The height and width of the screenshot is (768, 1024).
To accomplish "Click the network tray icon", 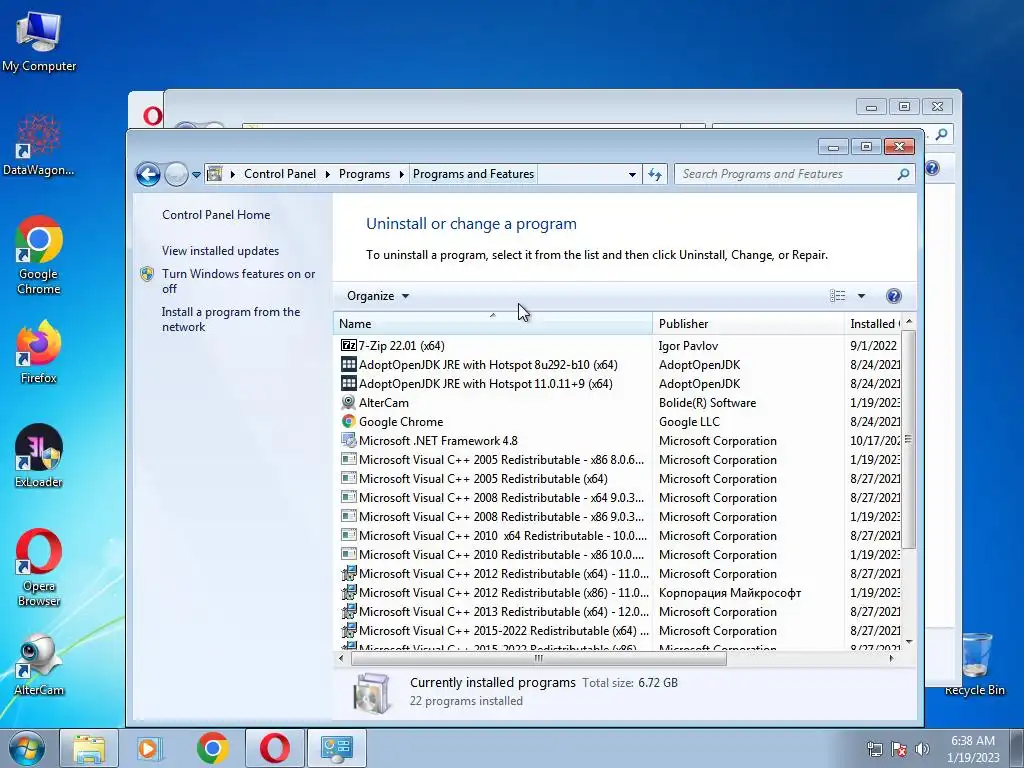I will [x=874, y=749].
